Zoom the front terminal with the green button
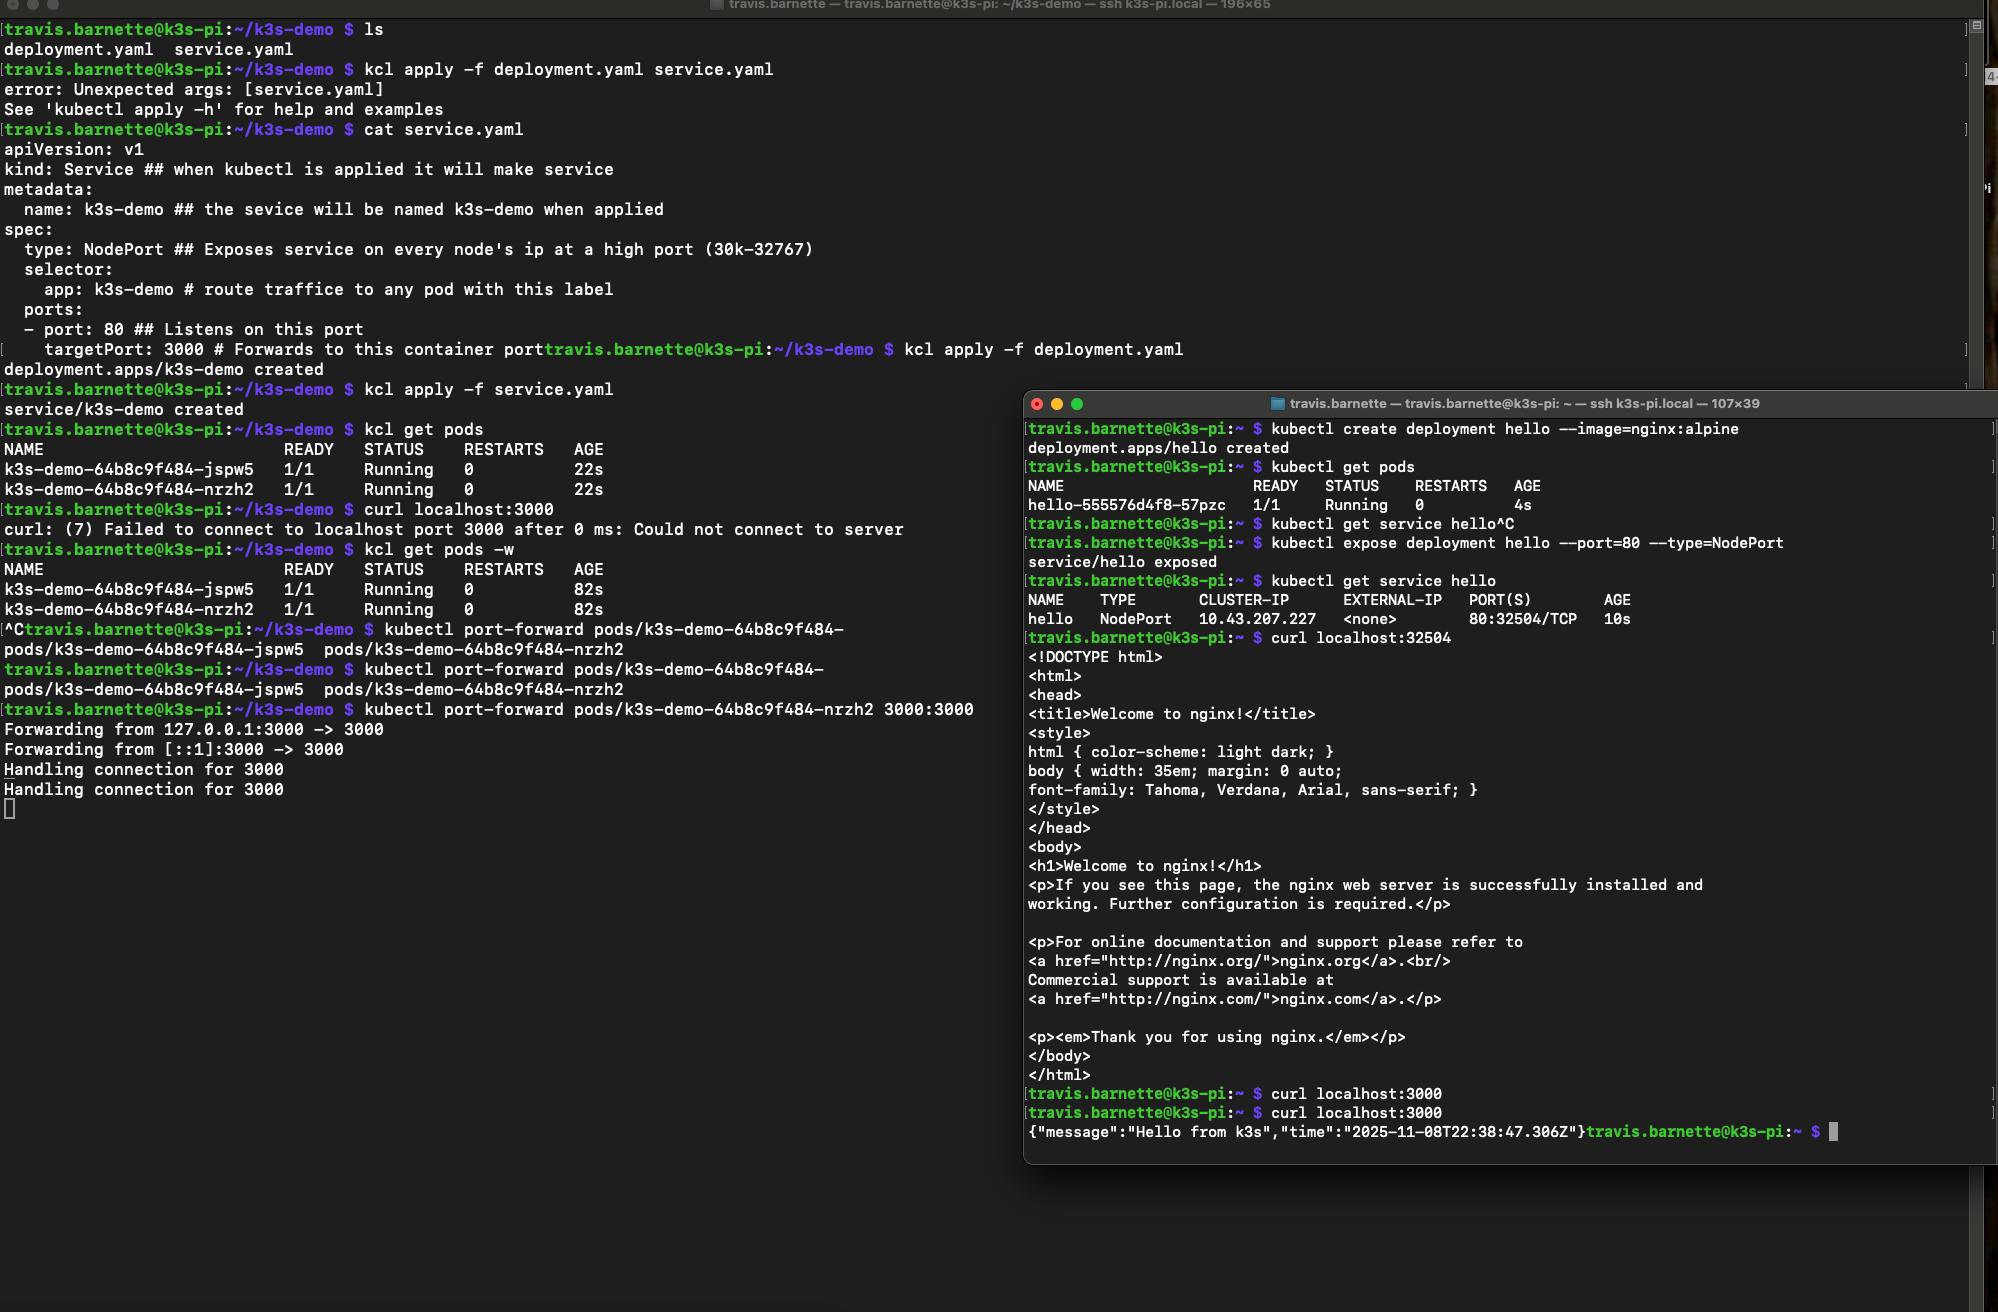1998x1312 pixels. pyautogui.click(x=1077, y=404)
